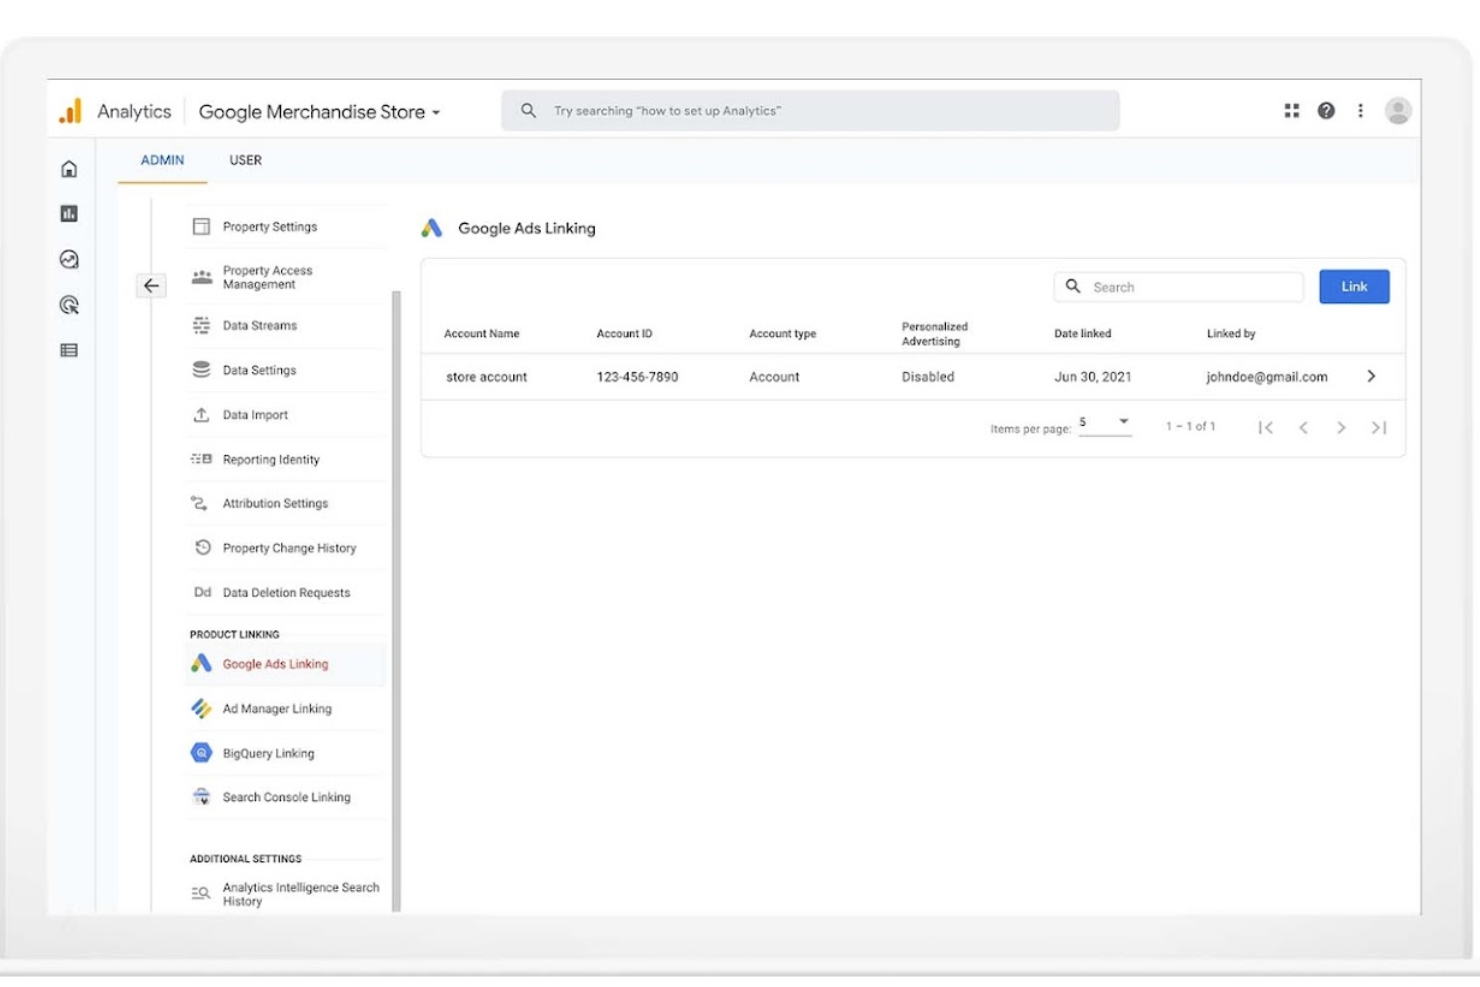Image resolution: width=1480 pixels, height=987 pixels.
Task: Click the Google Ads Linking icon in Product Linking
Action: [x=200, y=663]
